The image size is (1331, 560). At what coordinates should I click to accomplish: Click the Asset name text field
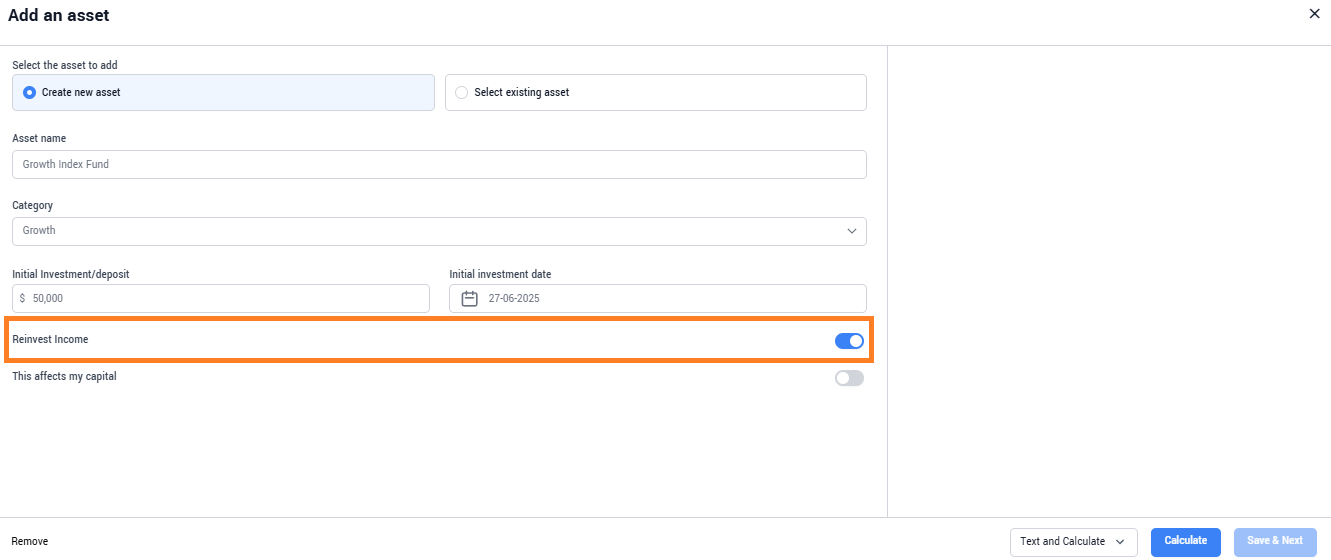(x=439, y=164)
